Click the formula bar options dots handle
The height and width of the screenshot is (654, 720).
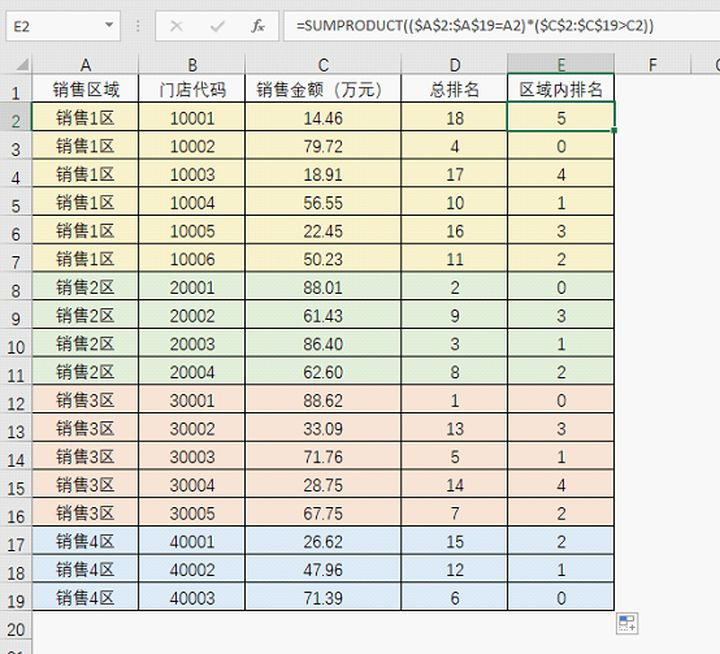point(138,26)
